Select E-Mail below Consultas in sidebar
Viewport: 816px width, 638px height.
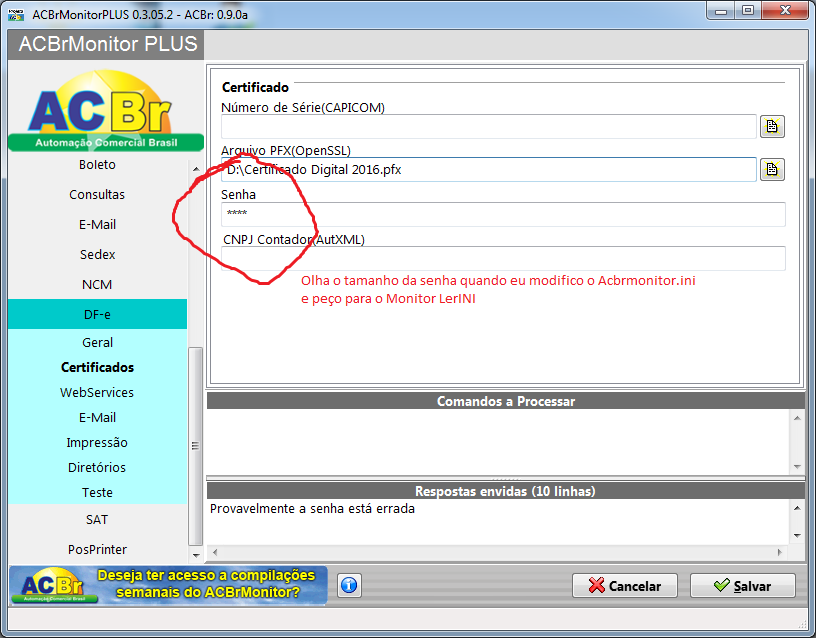point(97,225)
